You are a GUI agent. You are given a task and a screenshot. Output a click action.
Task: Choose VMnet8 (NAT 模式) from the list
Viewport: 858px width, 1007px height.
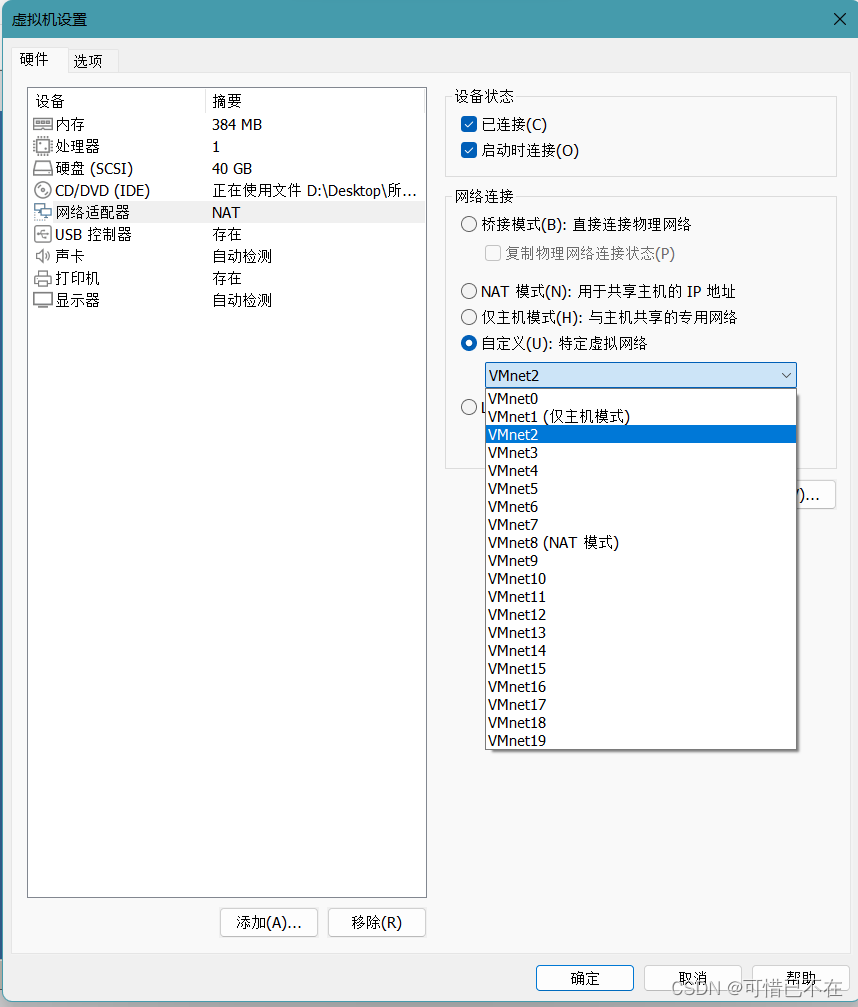[554, 542]
